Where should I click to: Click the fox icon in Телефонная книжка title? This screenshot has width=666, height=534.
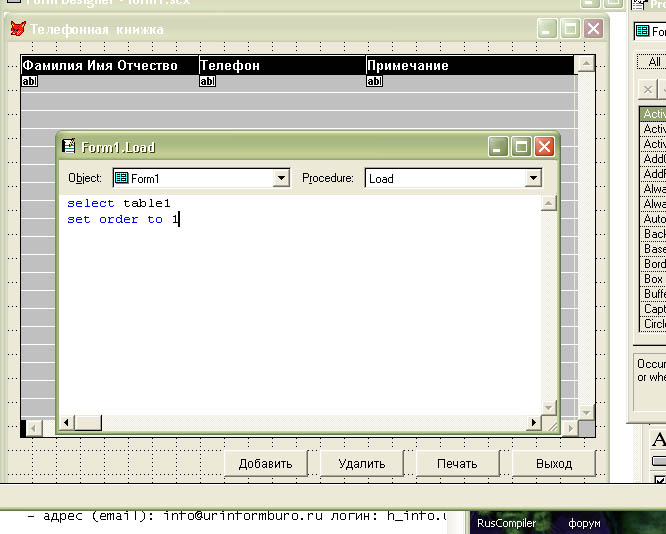[x=17, y=29]
